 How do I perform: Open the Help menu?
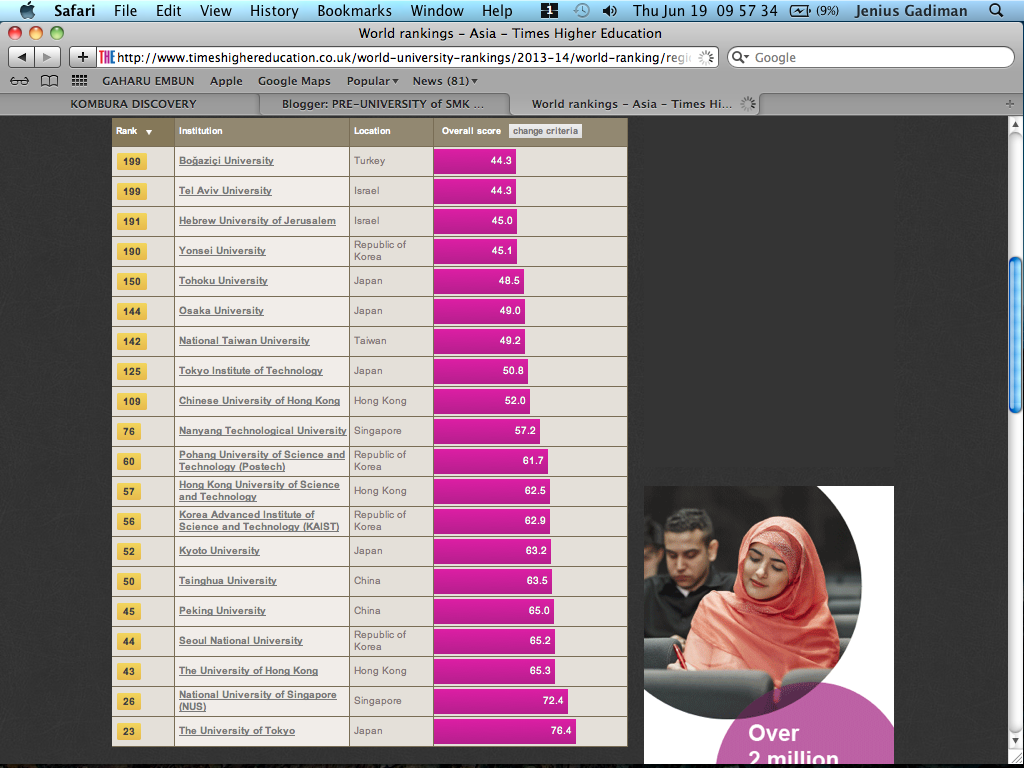[497, 10]
